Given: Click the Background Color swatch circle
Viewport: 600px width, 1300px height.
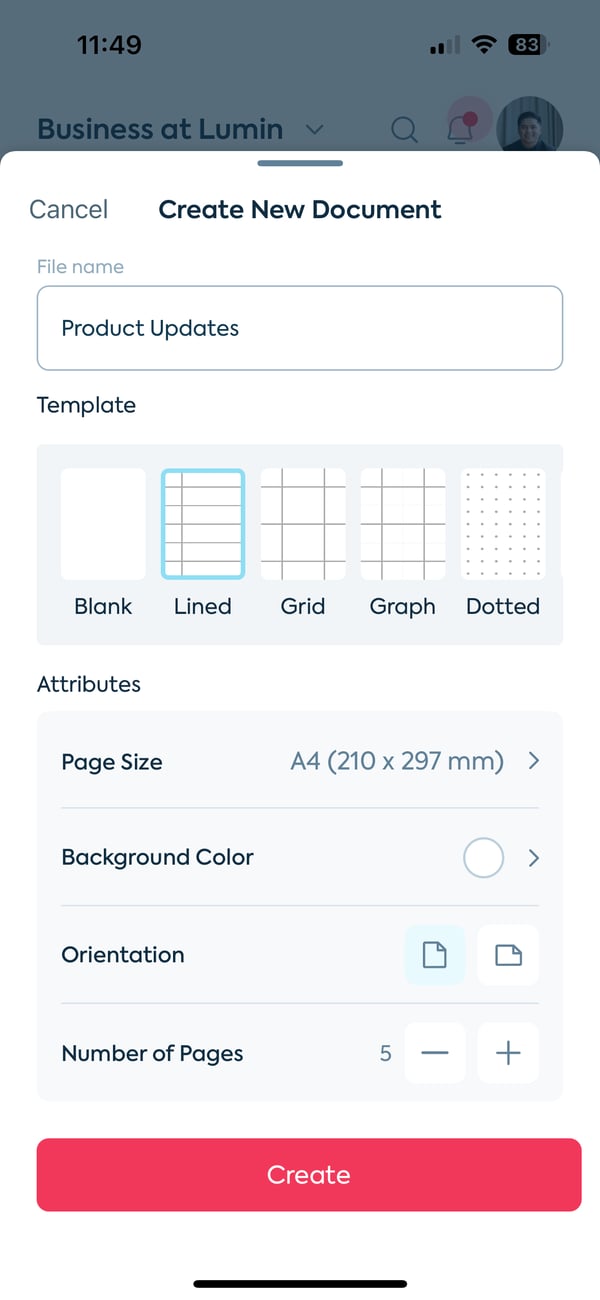Looking at the screenshot, I should [x=483, y=857].
